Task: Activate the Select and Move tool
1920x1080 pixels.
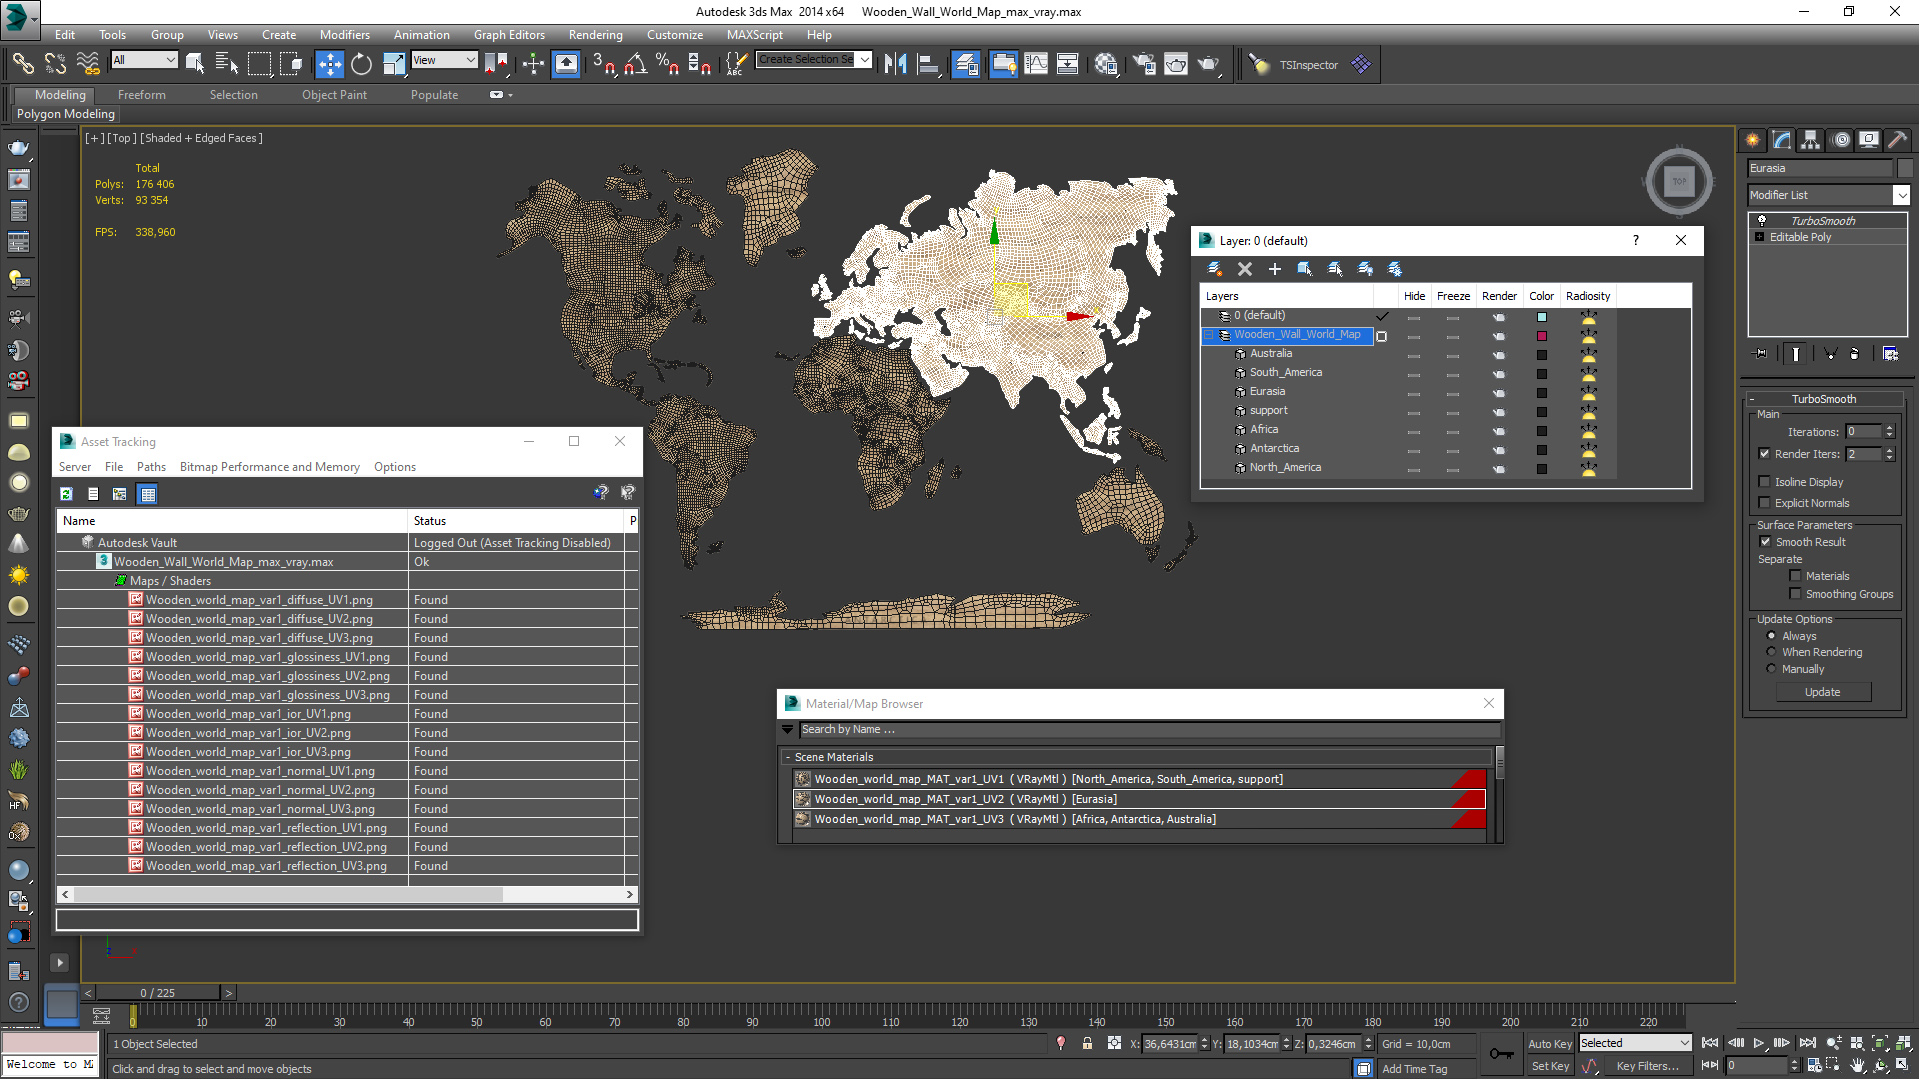Action: pyautogui.click(x=329, y=64)
